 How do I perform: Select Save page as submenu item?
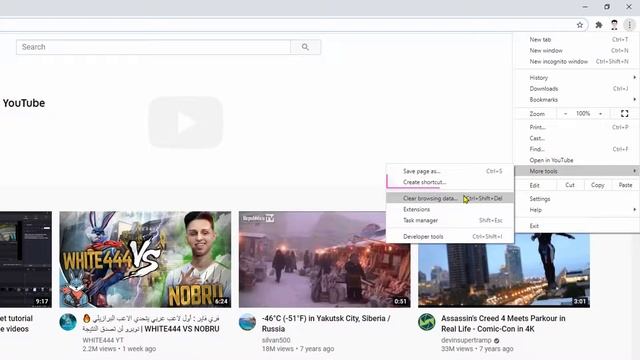[x=450, y=171]
